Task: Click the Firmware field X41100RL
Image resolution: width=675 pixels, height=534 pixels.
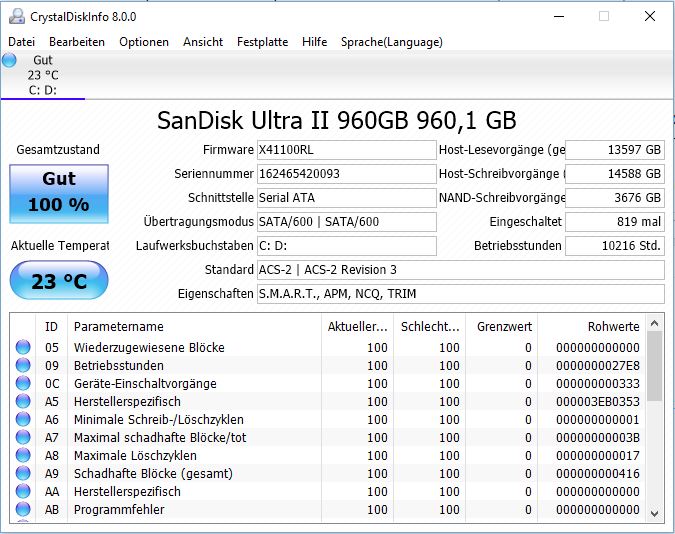Action: tap(347, 150)
